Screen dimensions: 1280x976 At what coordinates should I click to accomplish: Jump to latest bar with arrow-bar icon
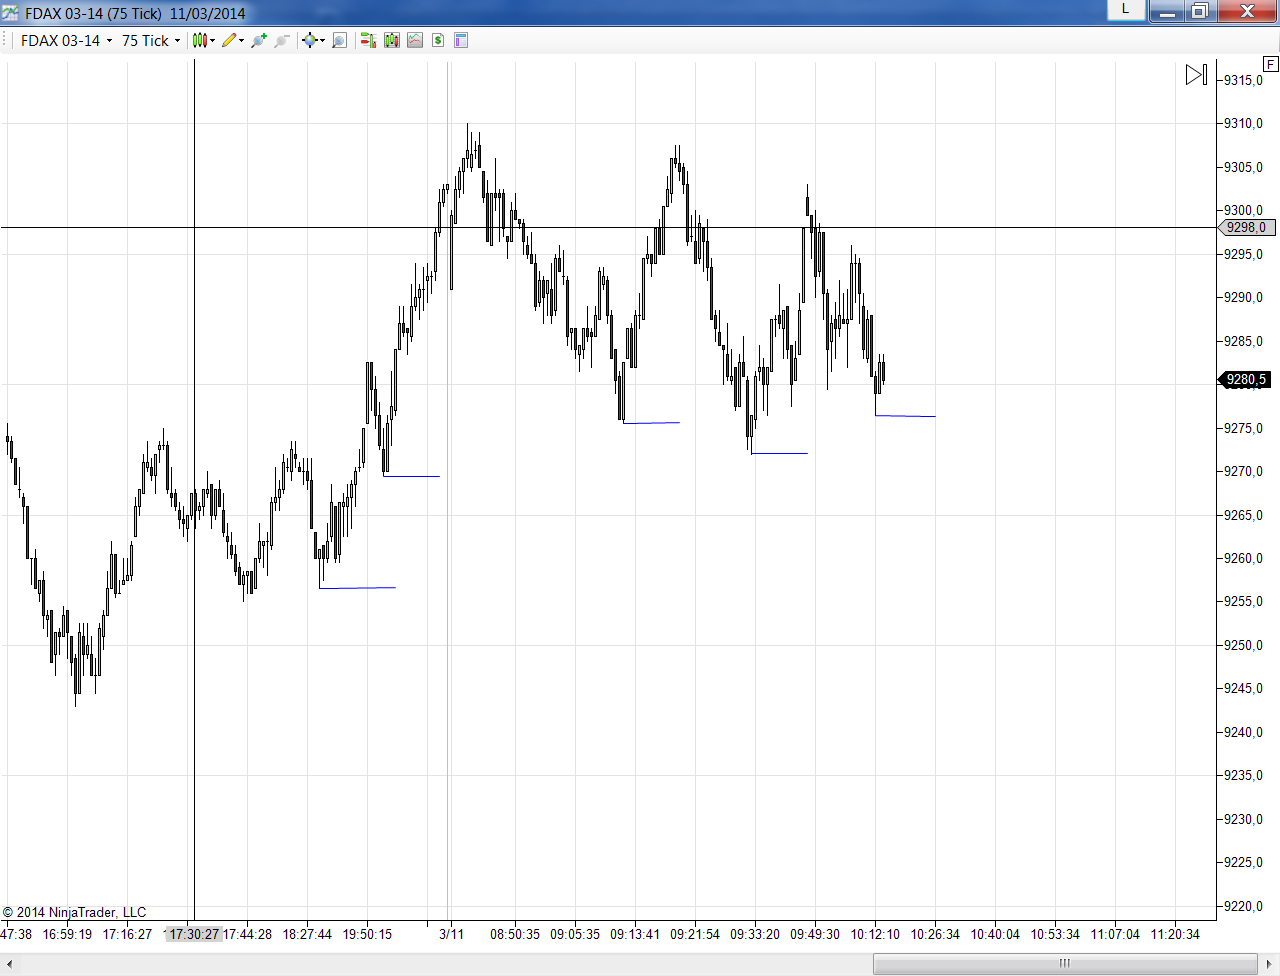(x=1196, y=75)
